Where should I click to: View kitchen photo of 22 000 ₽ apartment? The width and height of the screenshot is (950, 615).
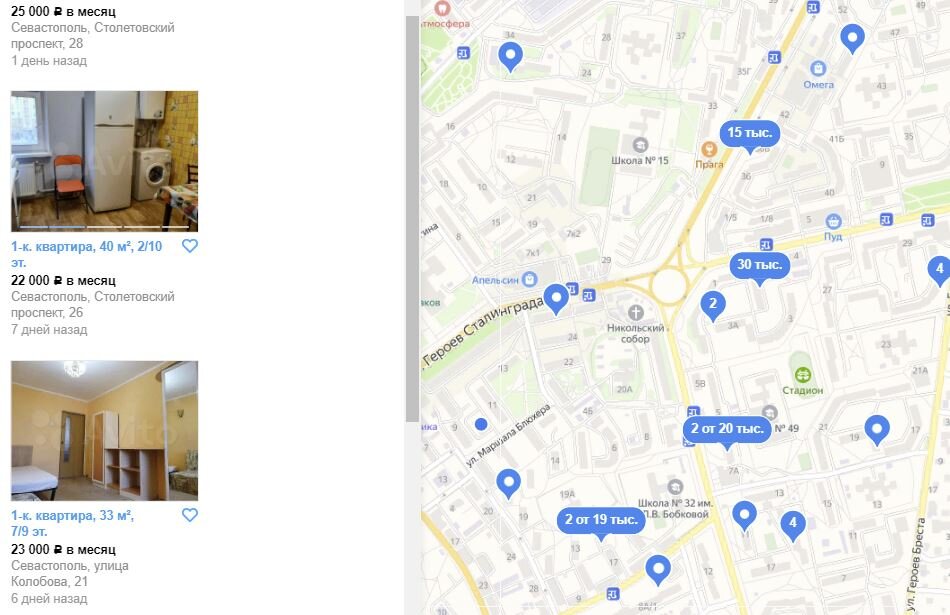(104, 161)
